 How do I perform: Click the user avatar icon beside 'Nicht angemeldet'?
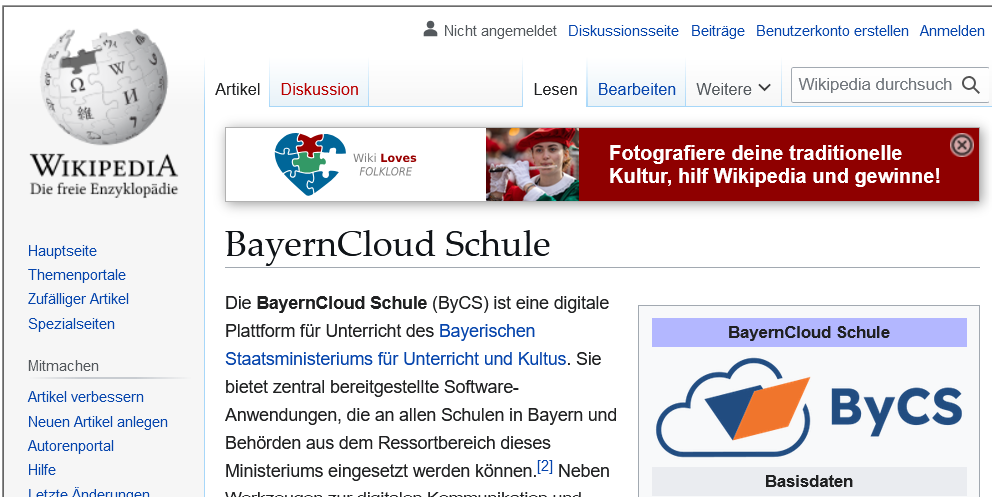click(431, 29)
